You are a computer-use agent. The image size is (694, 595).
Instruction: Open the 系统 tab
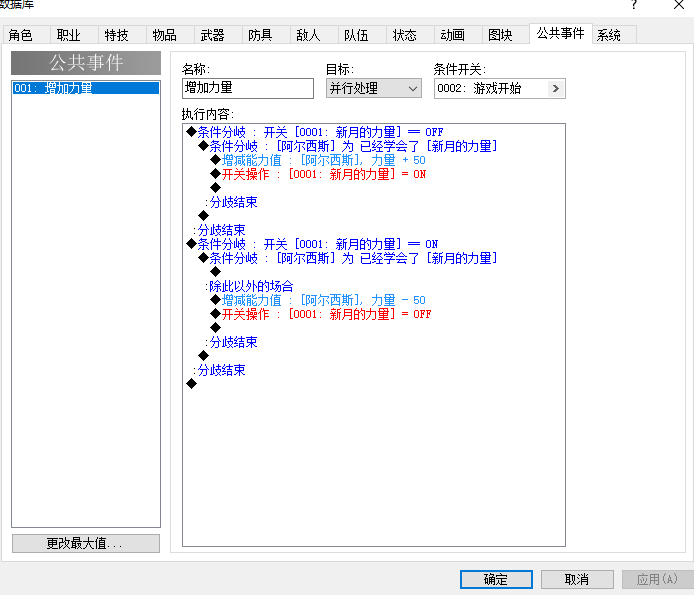[x=614, y=35]
